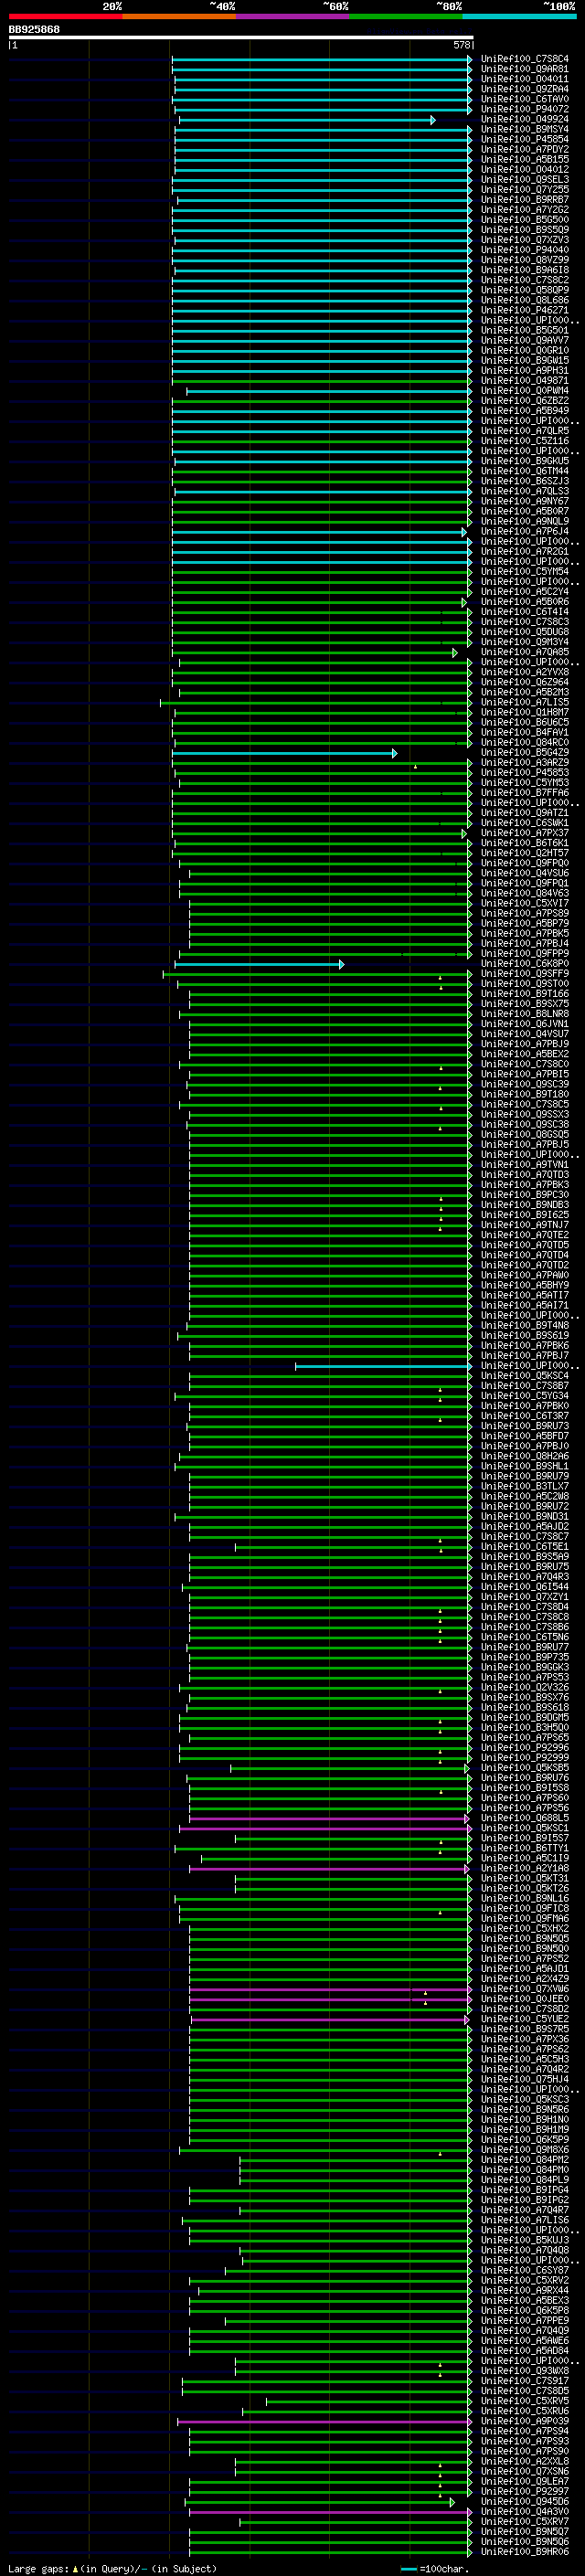Screen dimensions: 585x2576
Task: Select the UniRef100_A9P039 label
Action: 524,2421
